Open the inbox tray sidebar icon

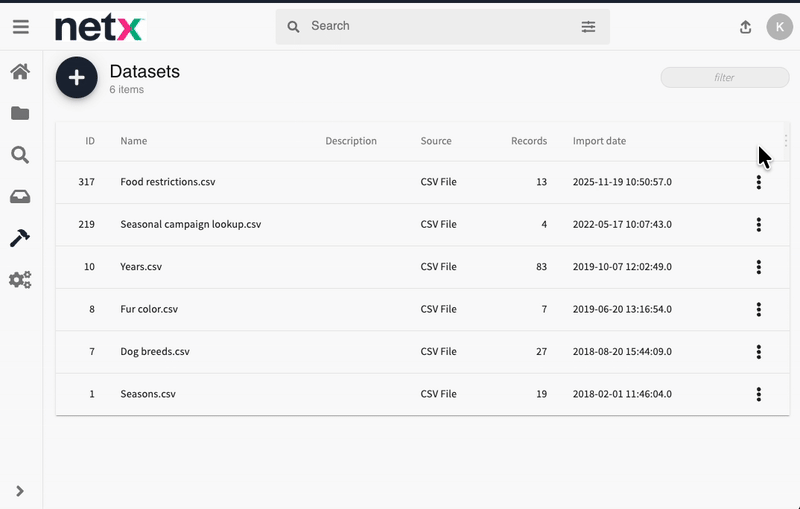click(x=20, y=196)
